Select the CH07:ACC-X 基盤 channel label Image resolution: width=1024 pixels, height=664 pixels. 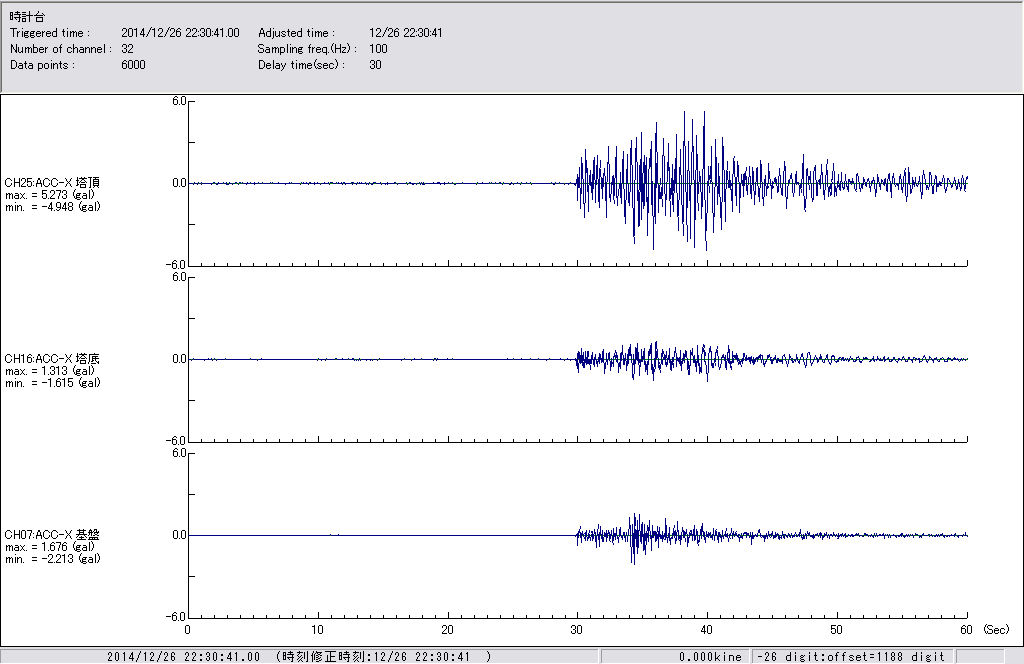point(52,534)
